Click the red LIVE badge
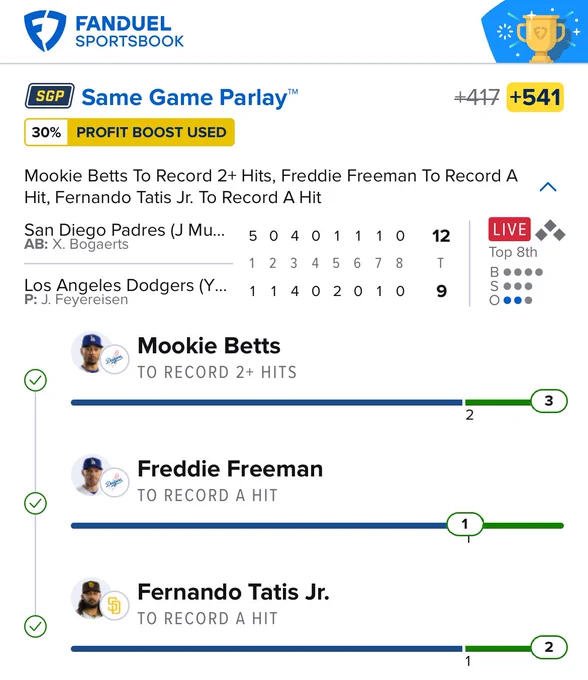The height and width of the screenshot is (680, 588). tap(510, 229)
